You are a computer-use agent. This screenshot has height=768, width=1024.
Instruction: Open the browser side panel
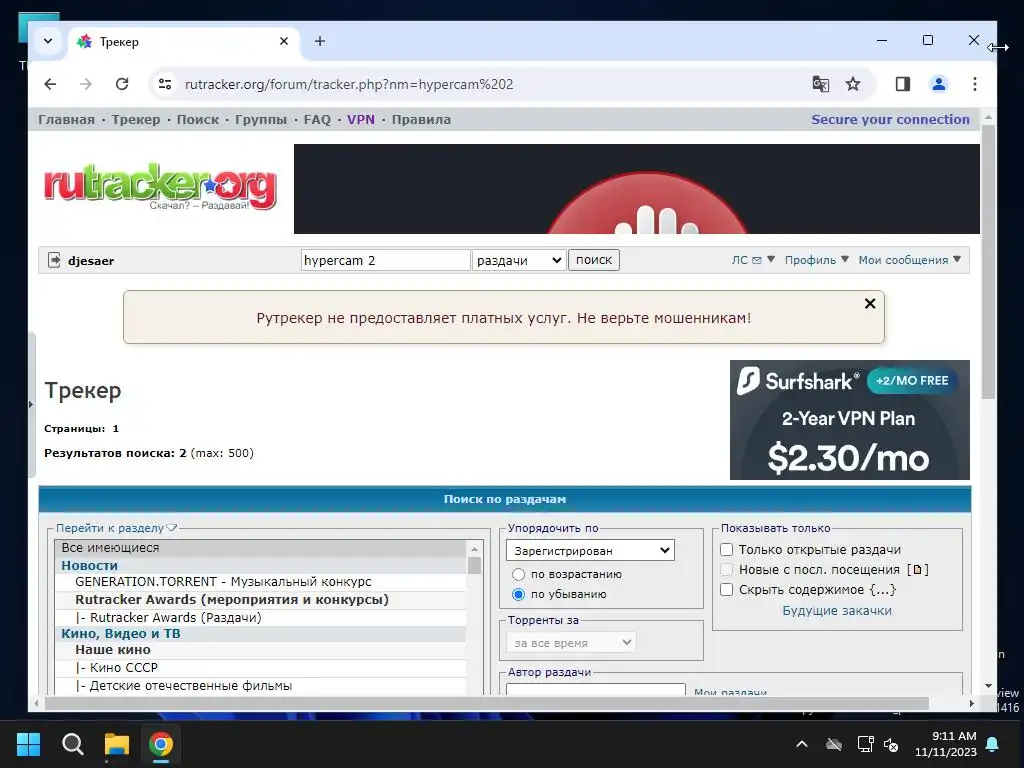point(903,84)
